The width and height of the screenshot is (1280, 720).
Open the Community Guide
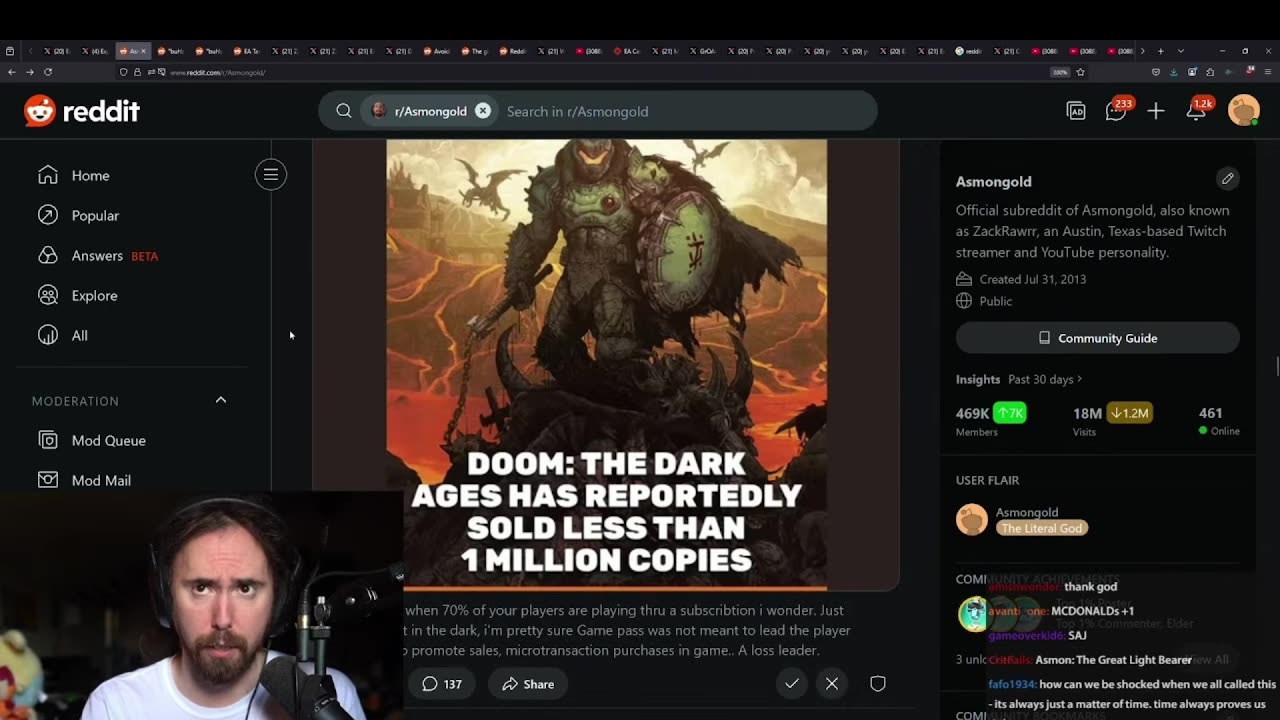click(x=1097, y=338)
